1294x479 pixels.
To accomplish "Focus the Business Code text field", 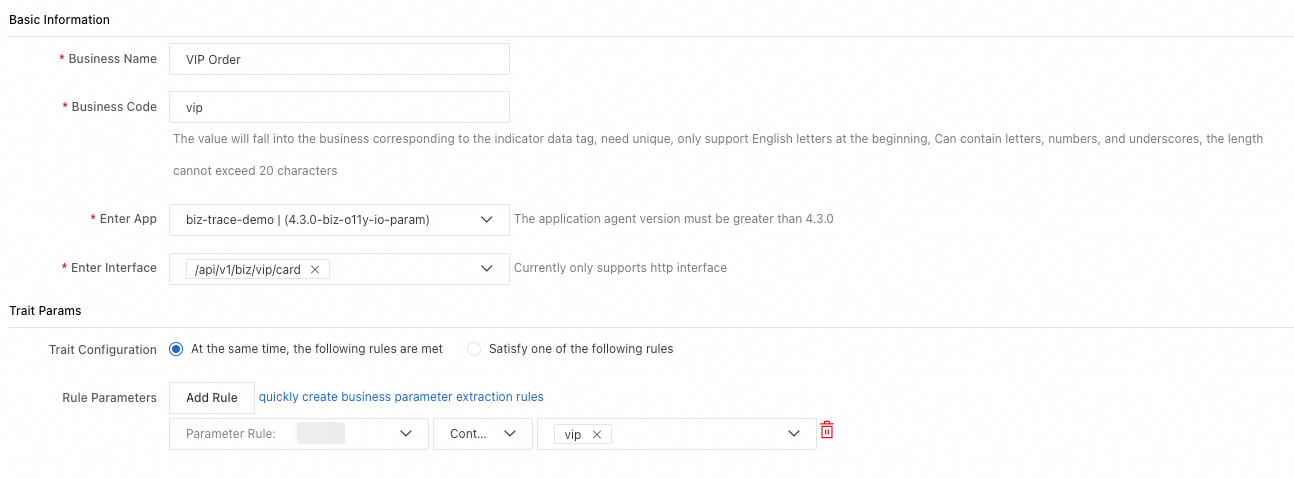I will (339, 108).
